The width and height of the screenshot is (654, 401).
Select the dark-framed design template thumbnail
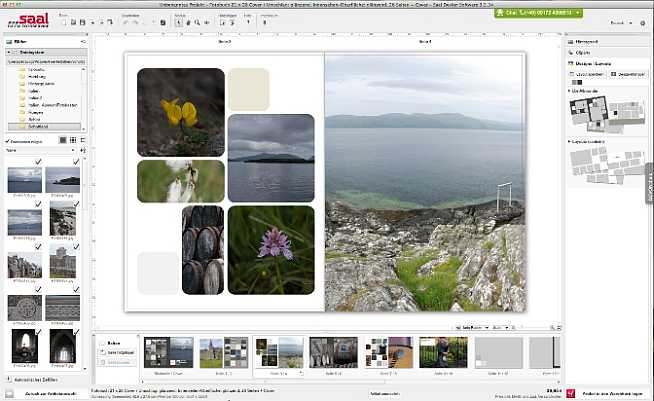(x=589, y=112)
